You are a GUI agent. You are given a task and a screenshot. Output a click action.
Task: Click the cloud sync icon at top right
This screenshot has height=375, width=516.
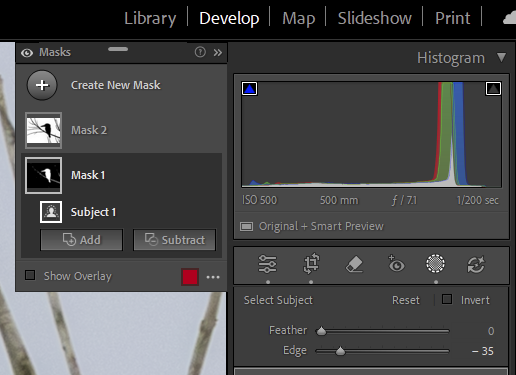[509, 18]
